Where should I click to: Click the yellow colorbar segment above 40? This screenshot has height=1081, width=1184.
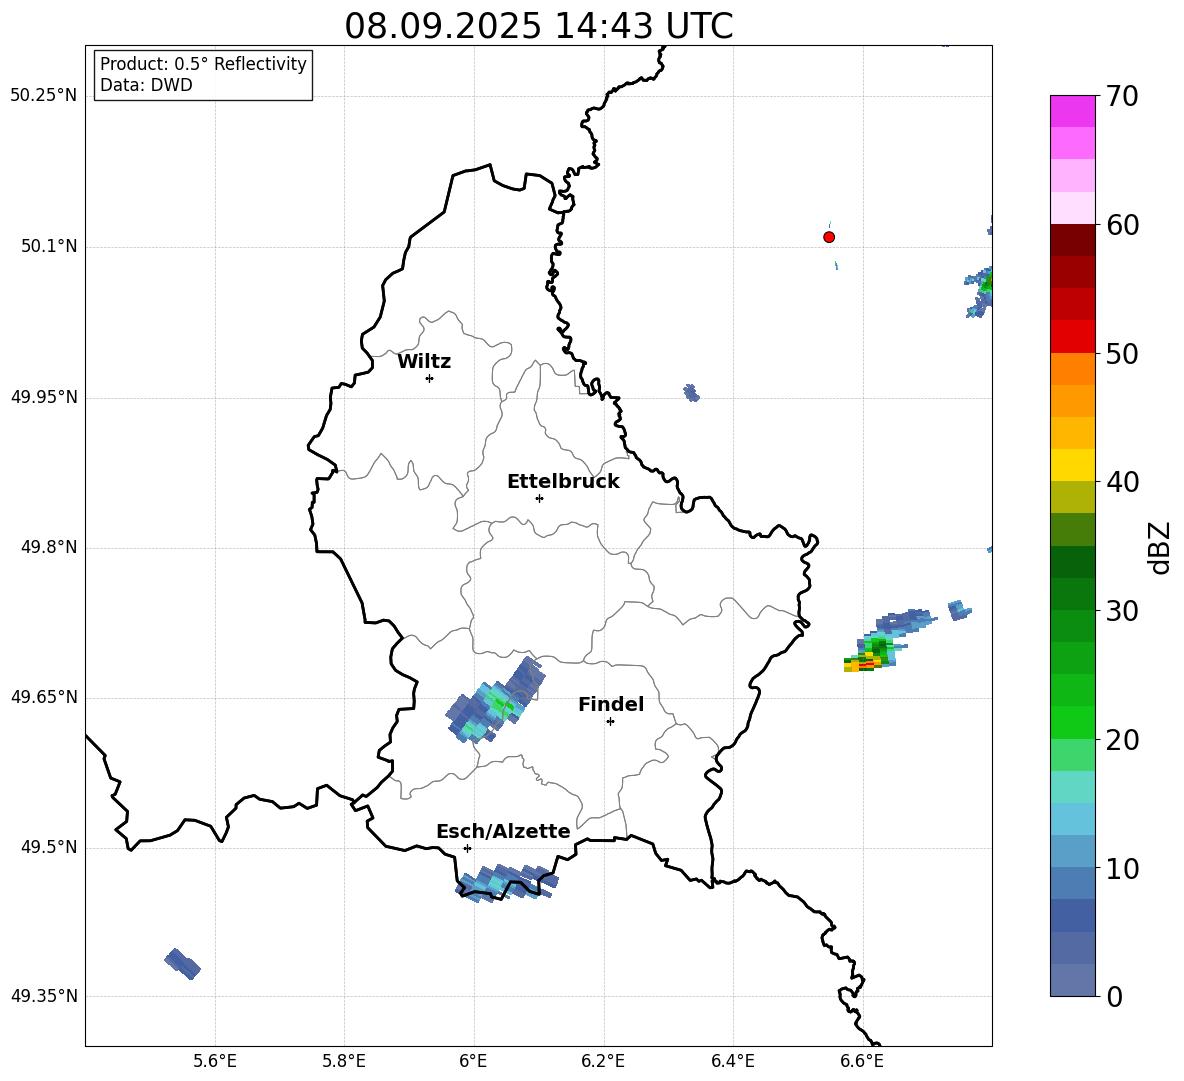tap(1073, 465)
